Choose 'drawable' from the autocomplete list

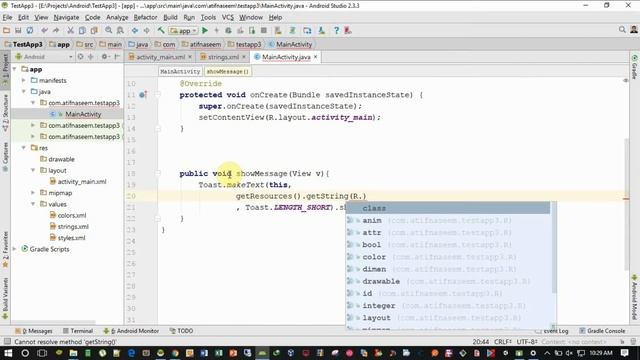coord(448,281)
